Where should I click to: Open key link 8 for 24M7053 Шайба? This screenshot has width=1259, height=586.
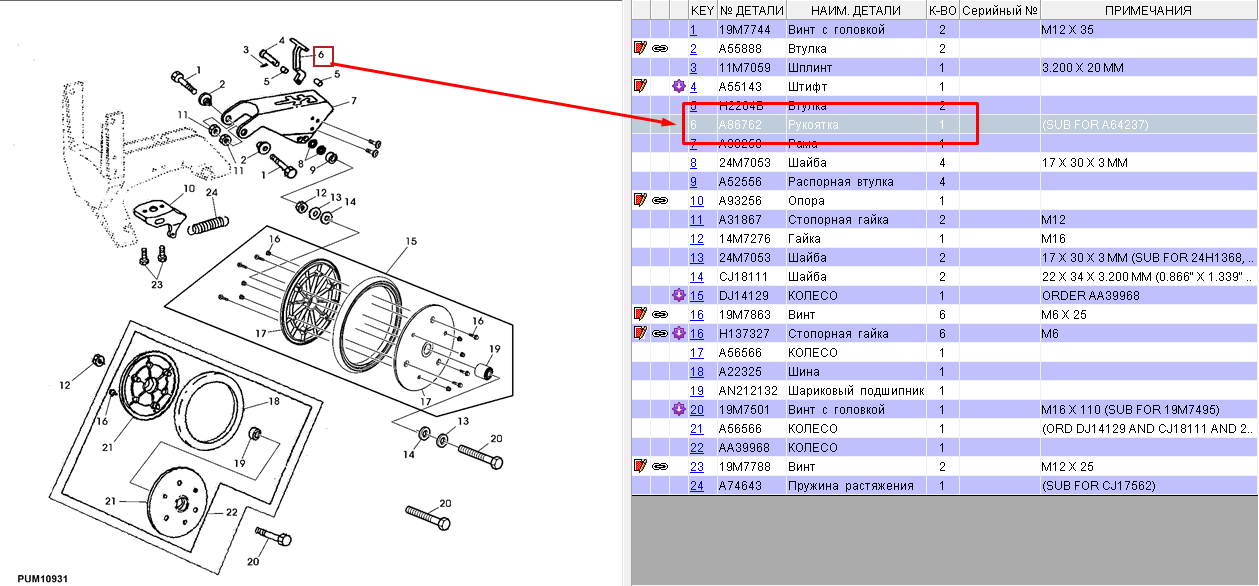pyautogui.click(x=693, y=162)
